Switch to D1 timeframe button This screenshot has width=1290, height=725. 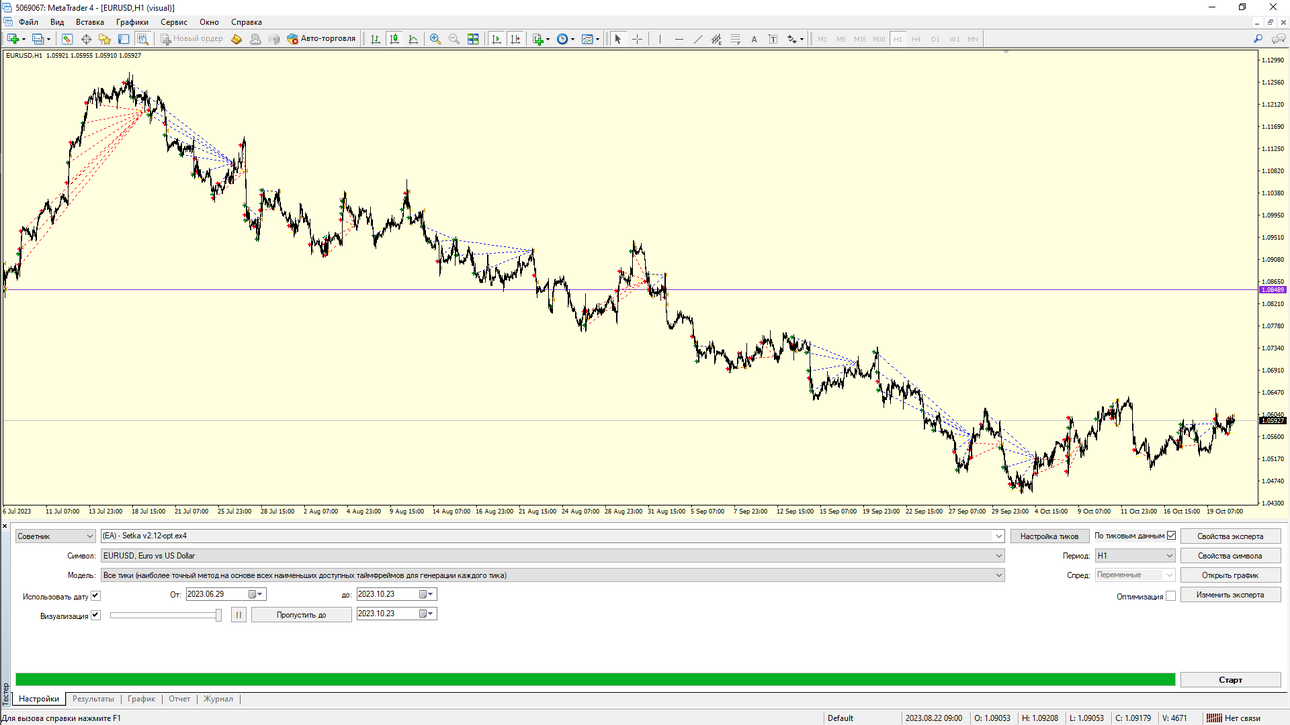tap(935, 39)
